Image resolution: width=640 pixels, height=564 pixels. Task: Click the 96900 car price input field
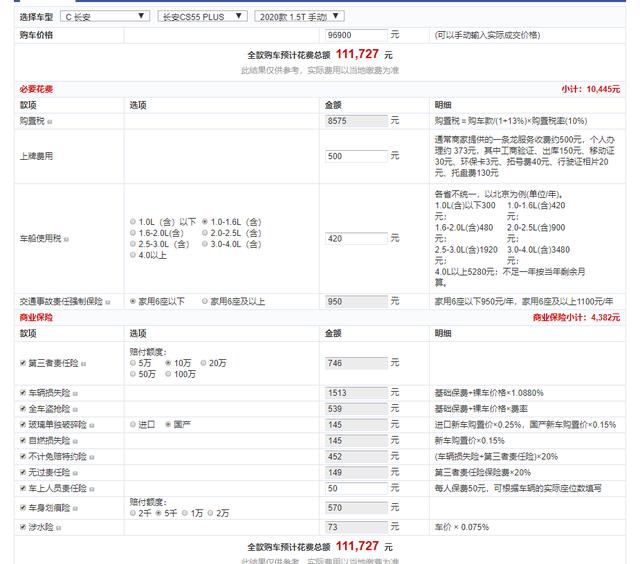pyautogui.click(x=356, y=35)
